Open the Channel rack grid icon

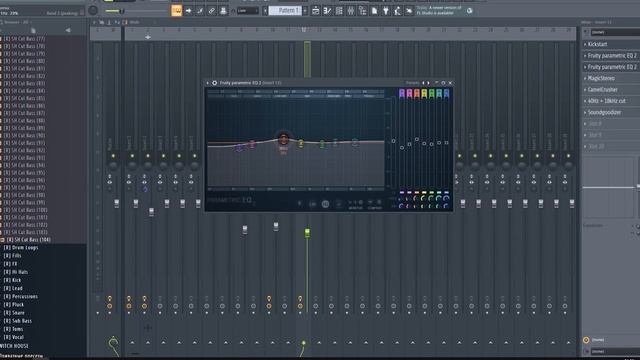[x=339, y=11]
